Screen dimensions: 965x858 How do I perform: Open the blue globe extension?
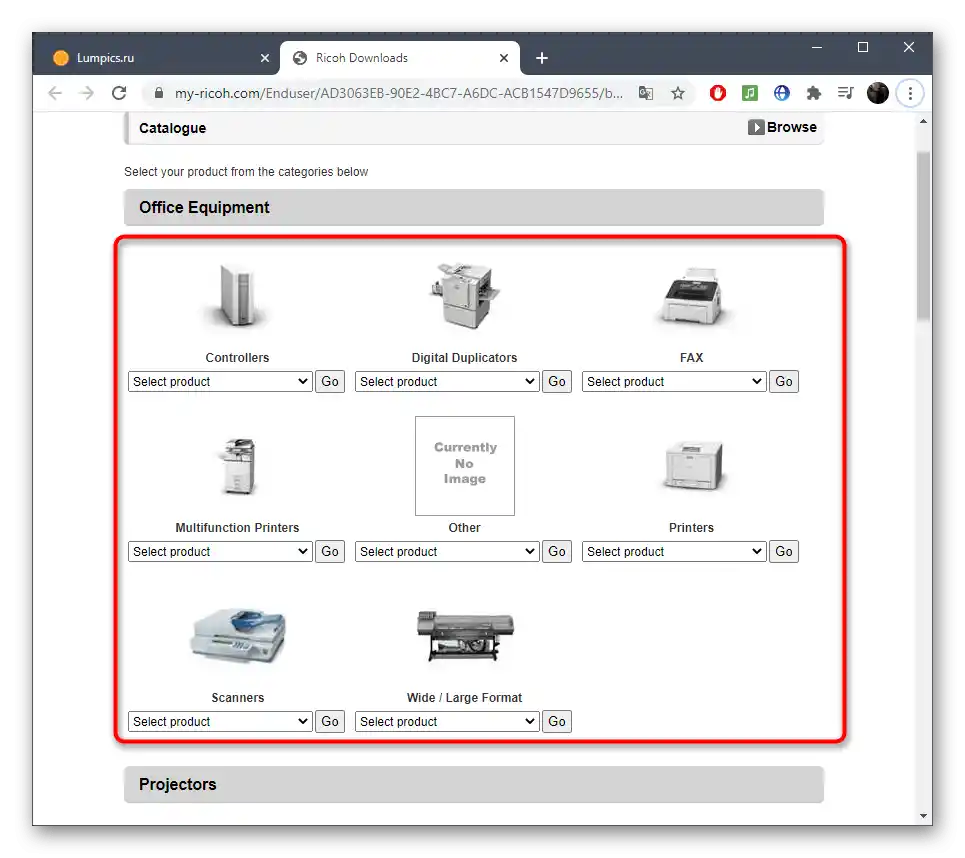[x=782, y=93]
